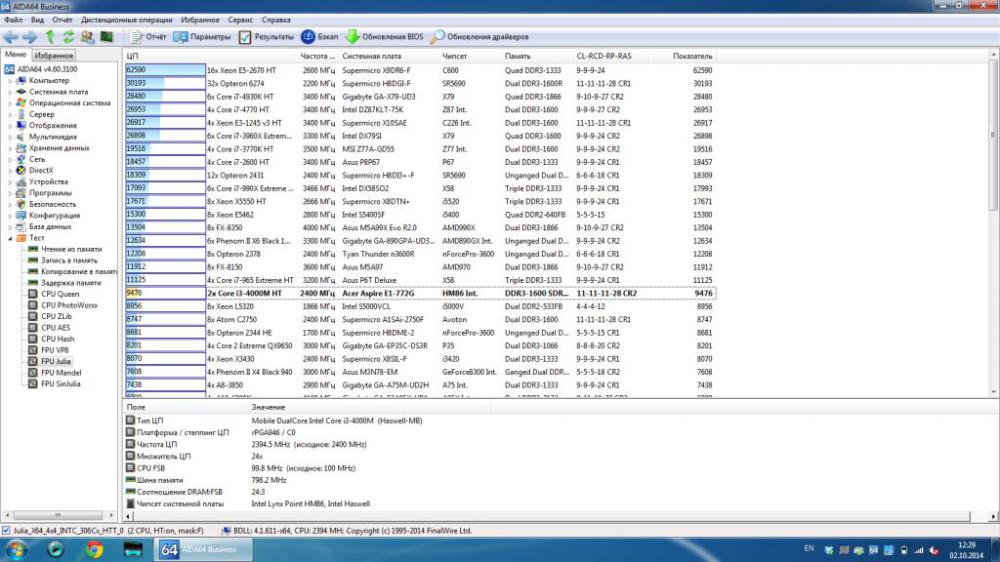Viewport: 1000px width, 562px height.
Task: Switch to the Избранное sidebar tab
Action: pos(54,55)
